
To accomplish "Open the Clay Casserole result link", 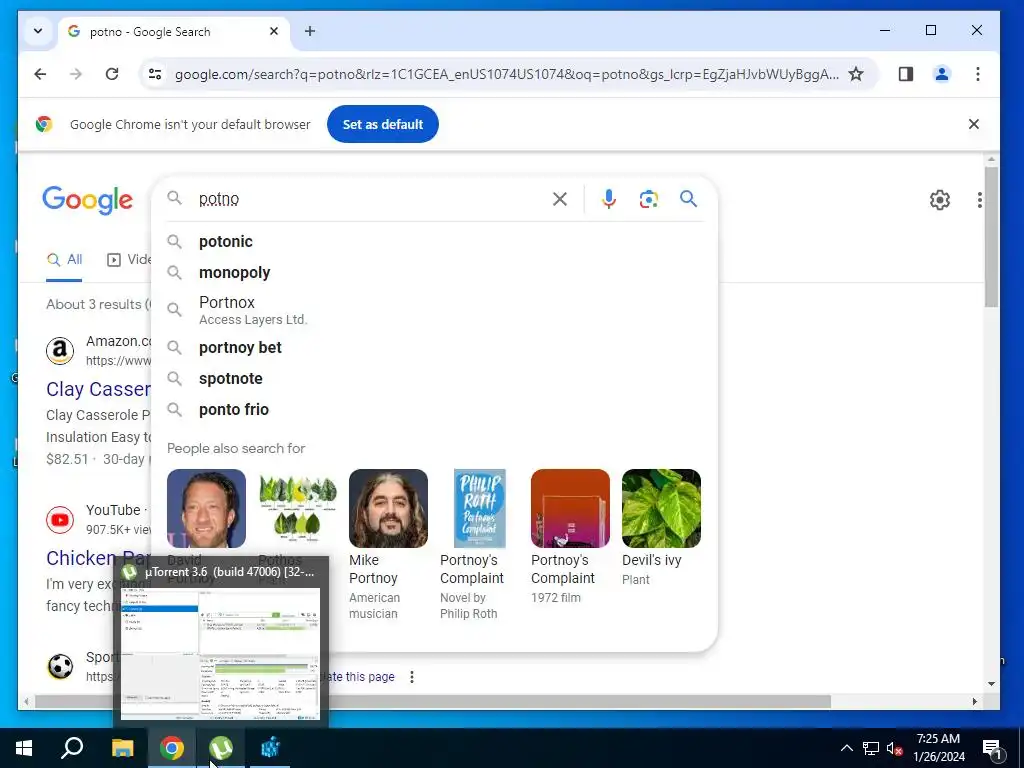I will [99, 389].
